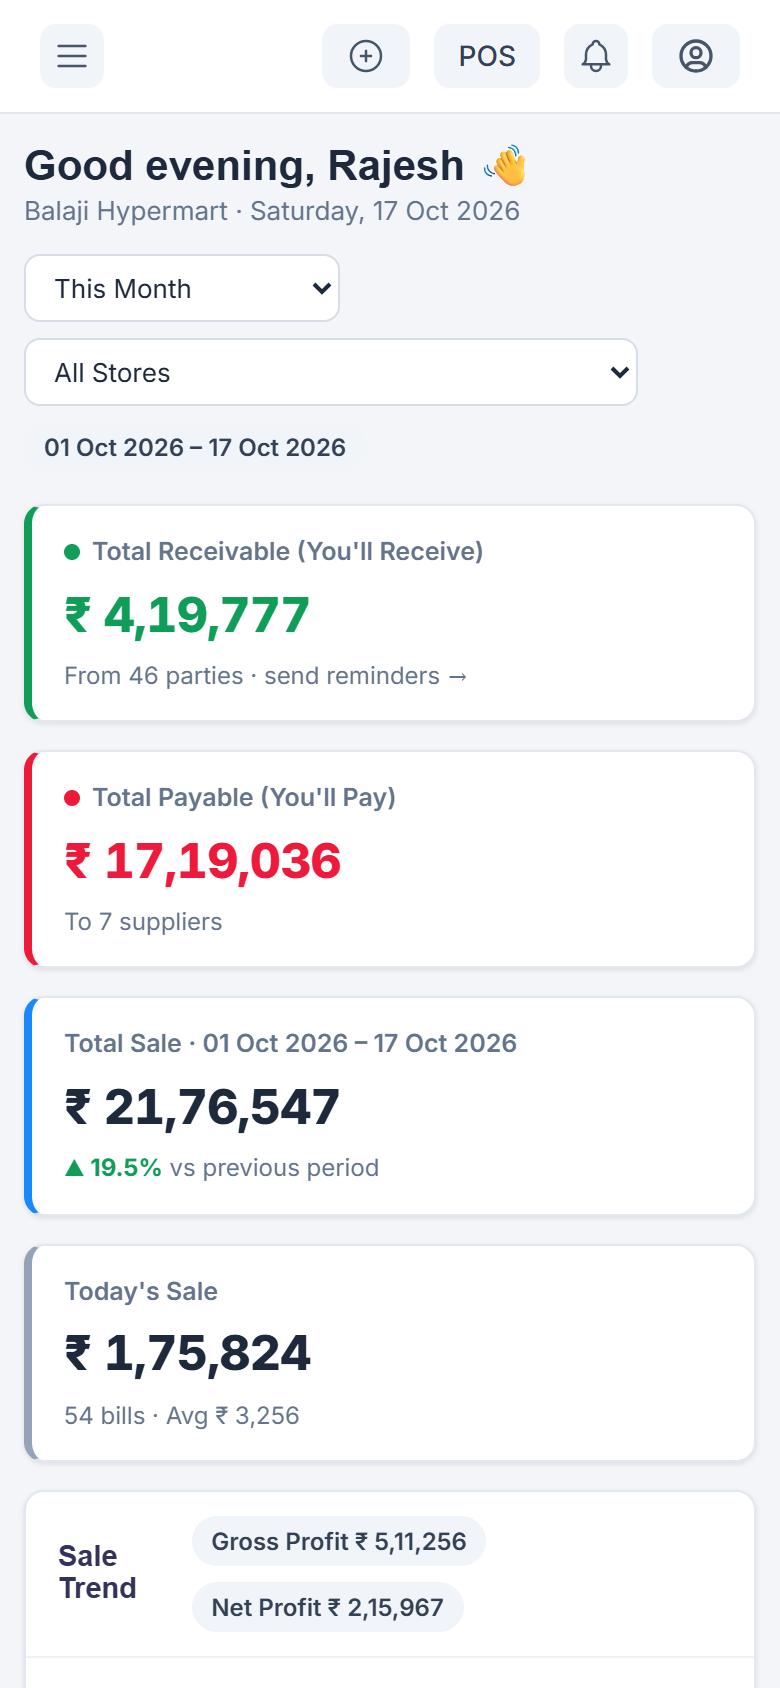This screenshot has height=1688, width=780.
Task: Select the Gross Profit chip
Action: (339, 1541)
